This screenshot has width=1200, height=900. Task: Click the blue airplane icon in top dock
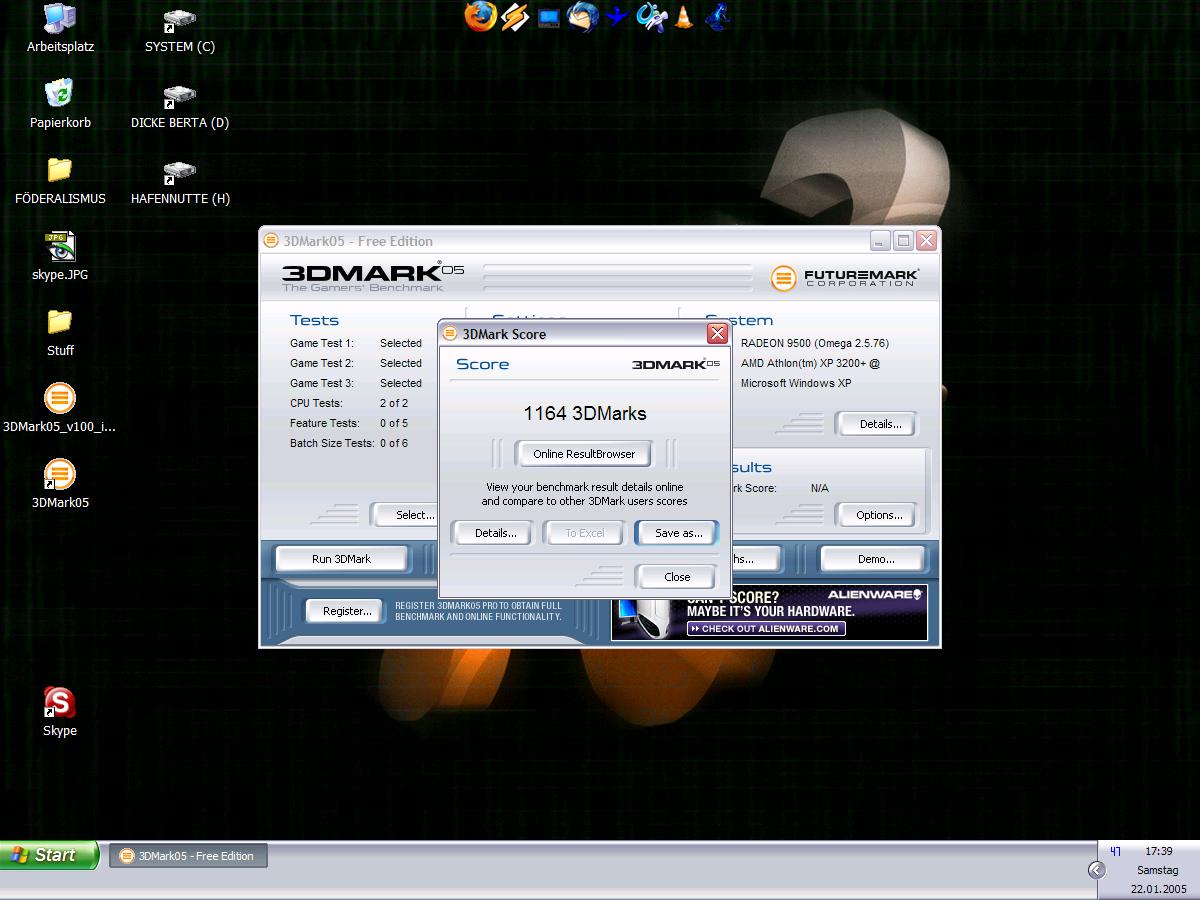pyautogui.click(x=617, y=17)
